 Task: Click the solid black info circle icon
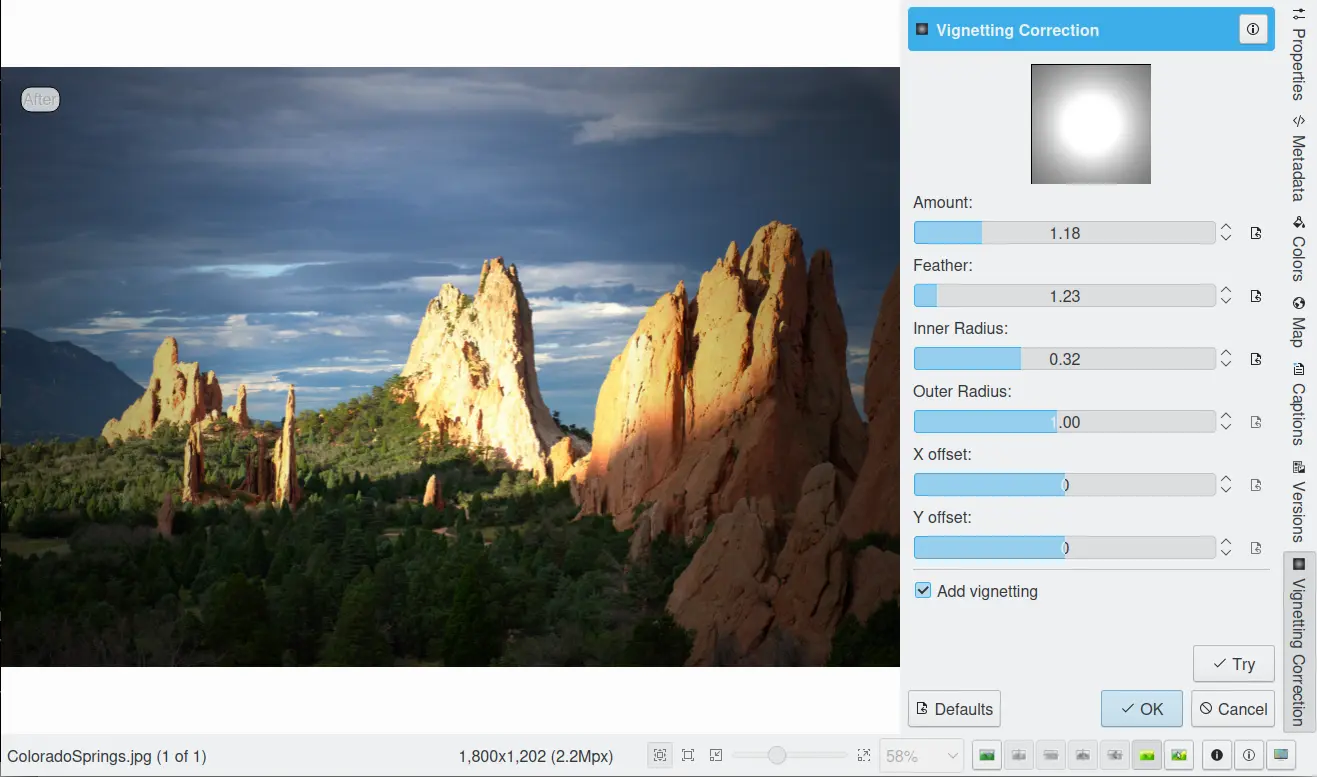[x=1217, y=756]
